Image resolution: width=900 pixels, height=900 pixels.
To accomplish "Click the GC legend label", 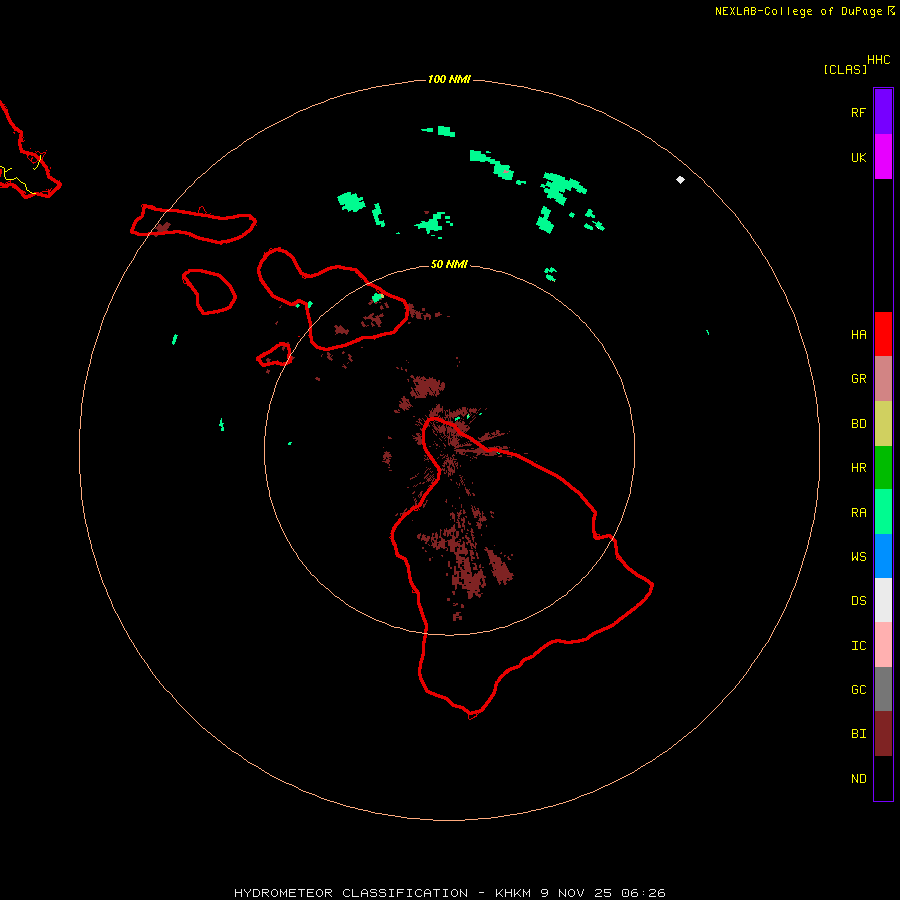I will click(x=859, y=690).
